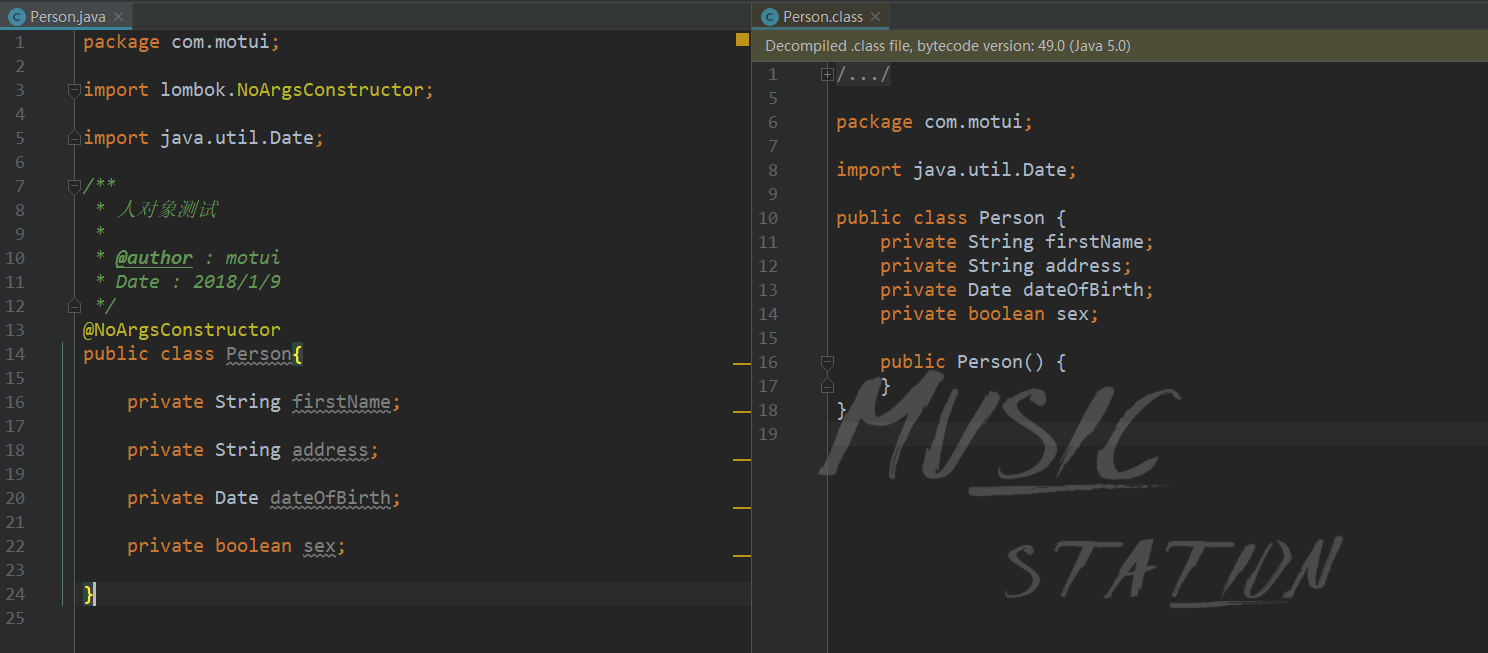1488x653 pixels.
Task: Close the Person.class editor tab
Action: 875,17
